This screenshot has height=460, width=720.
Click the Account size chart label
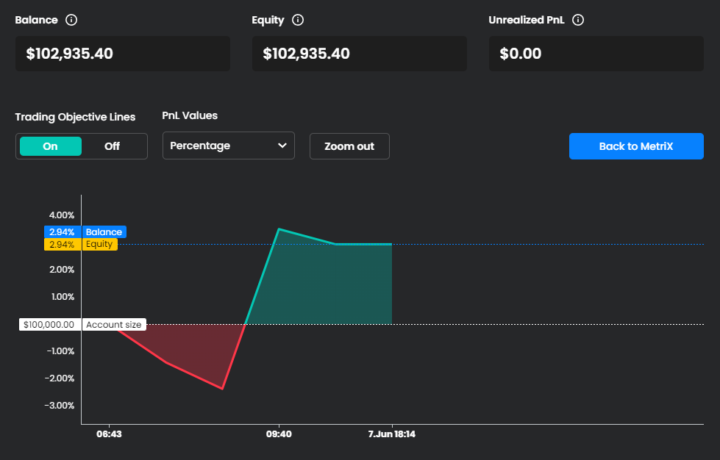click(x=114, y=325)
